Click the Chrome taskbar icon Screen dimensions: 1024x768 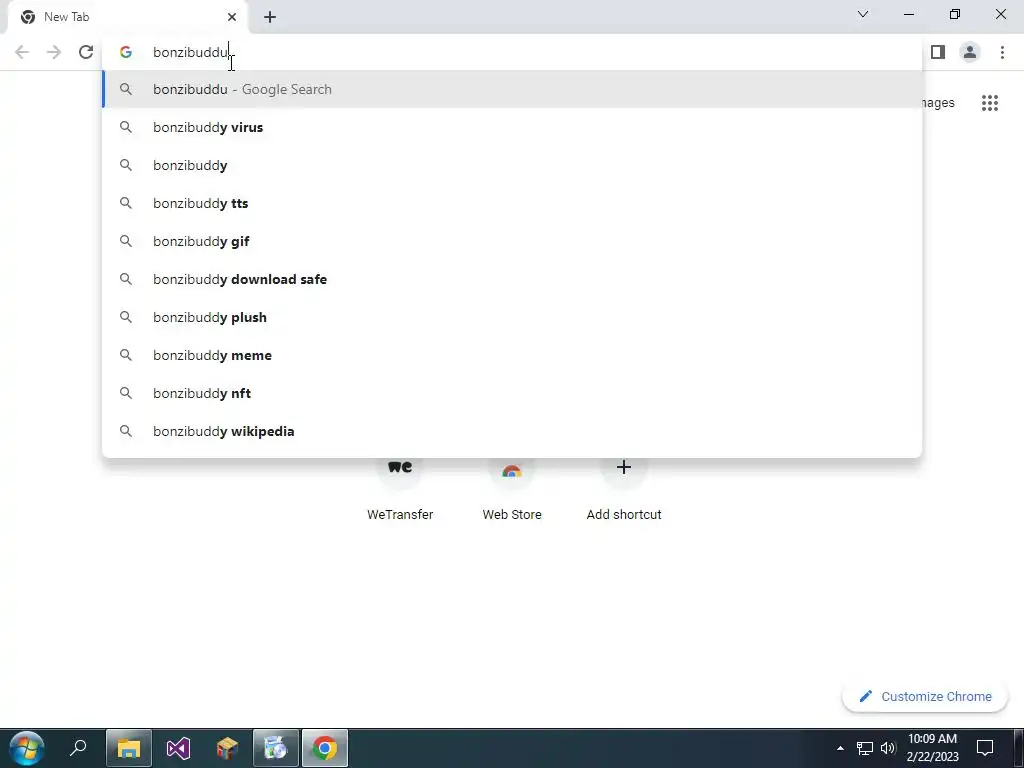click(325, 748)
